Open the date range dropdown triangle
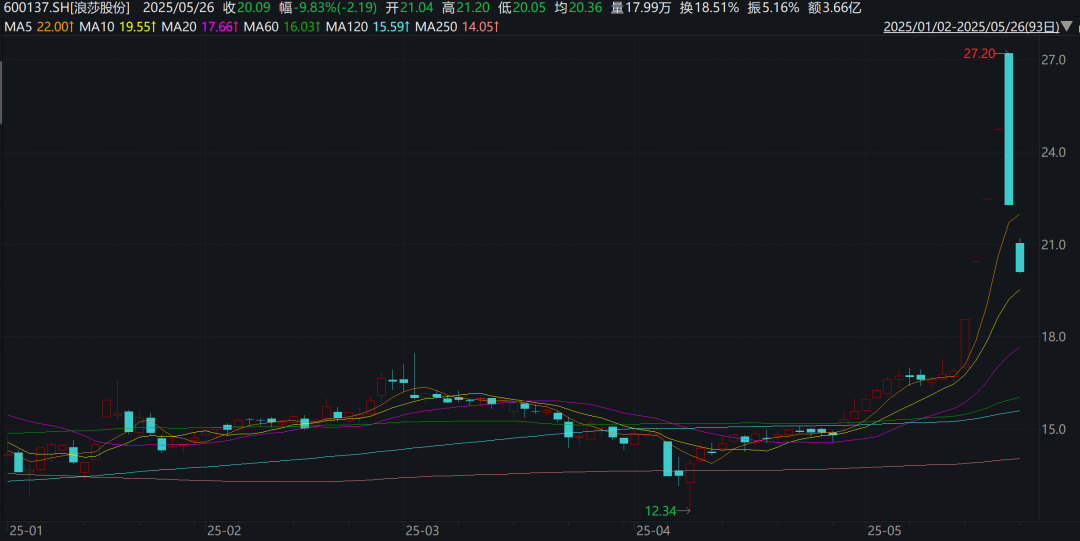Screen dimensions: 1080x541 tap(1066, 27)
